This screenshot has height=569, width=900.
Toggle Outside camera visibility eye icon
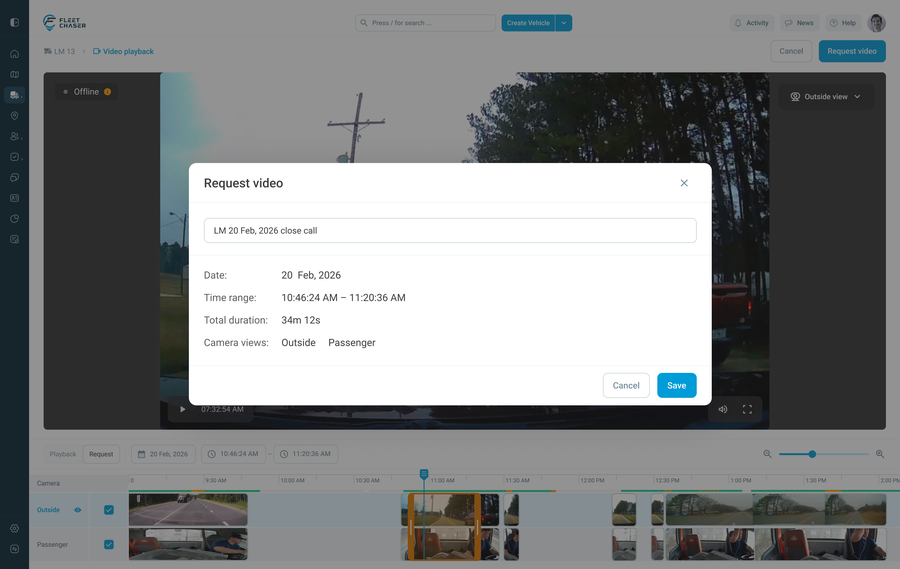(78, 510)
